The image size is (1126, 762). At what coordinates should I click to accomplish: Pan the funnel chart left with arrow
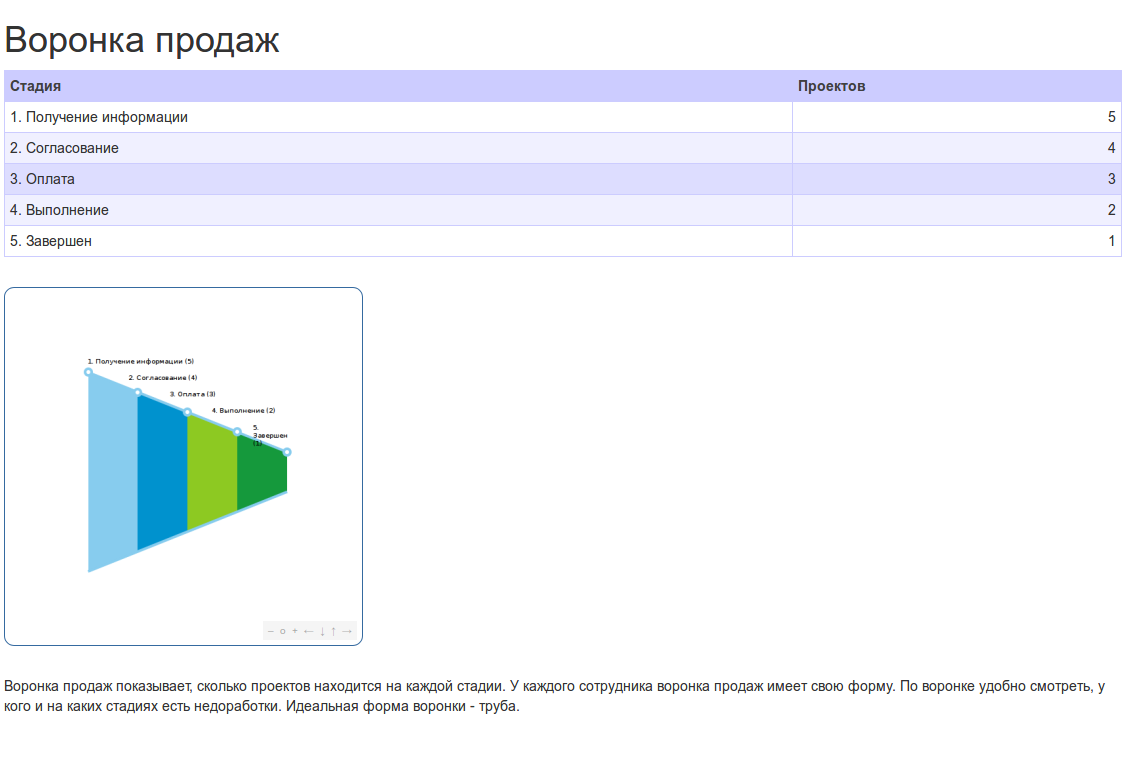[309, 631]
